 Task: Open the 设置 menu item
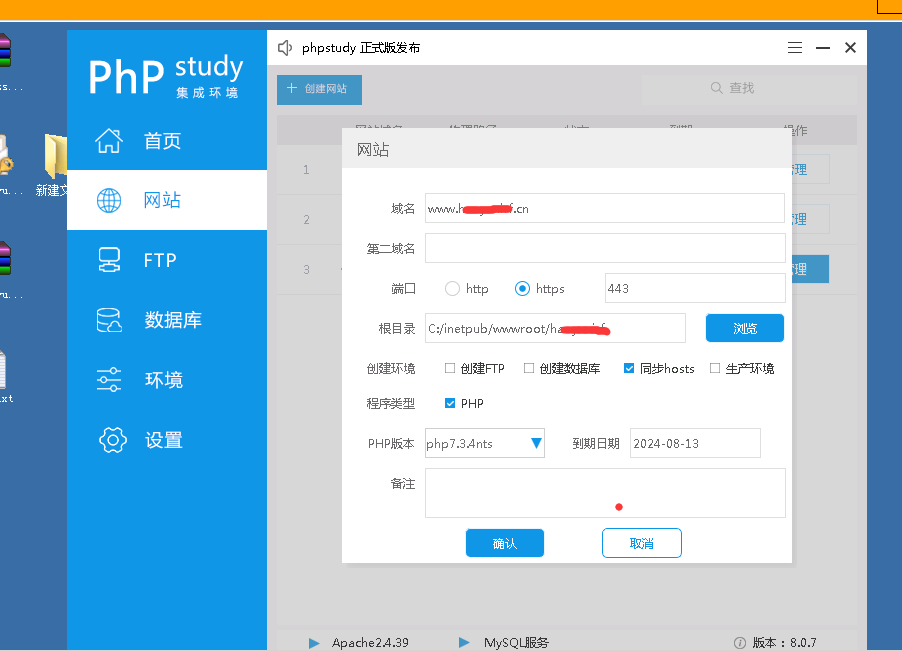(x=167, y=440)
